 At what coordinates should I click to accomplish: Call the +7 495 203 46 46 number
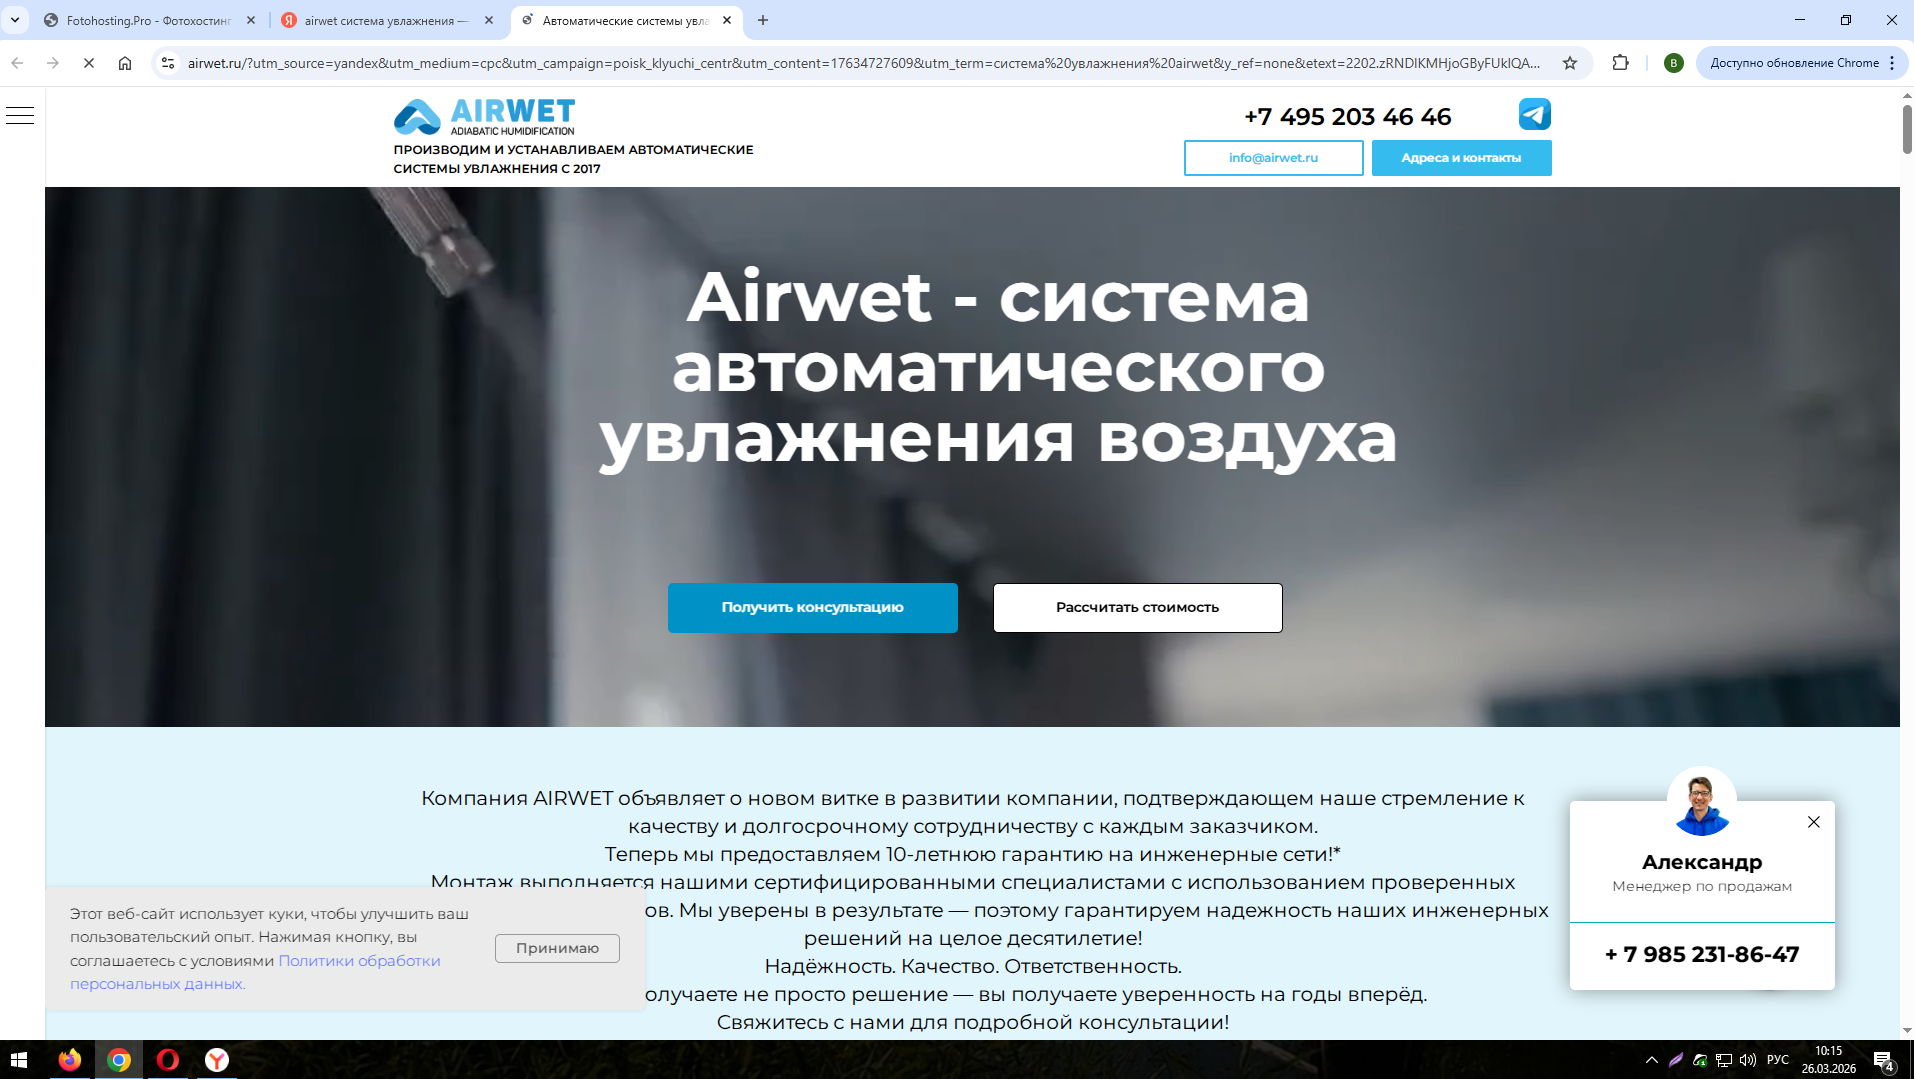click(1348, 117)
